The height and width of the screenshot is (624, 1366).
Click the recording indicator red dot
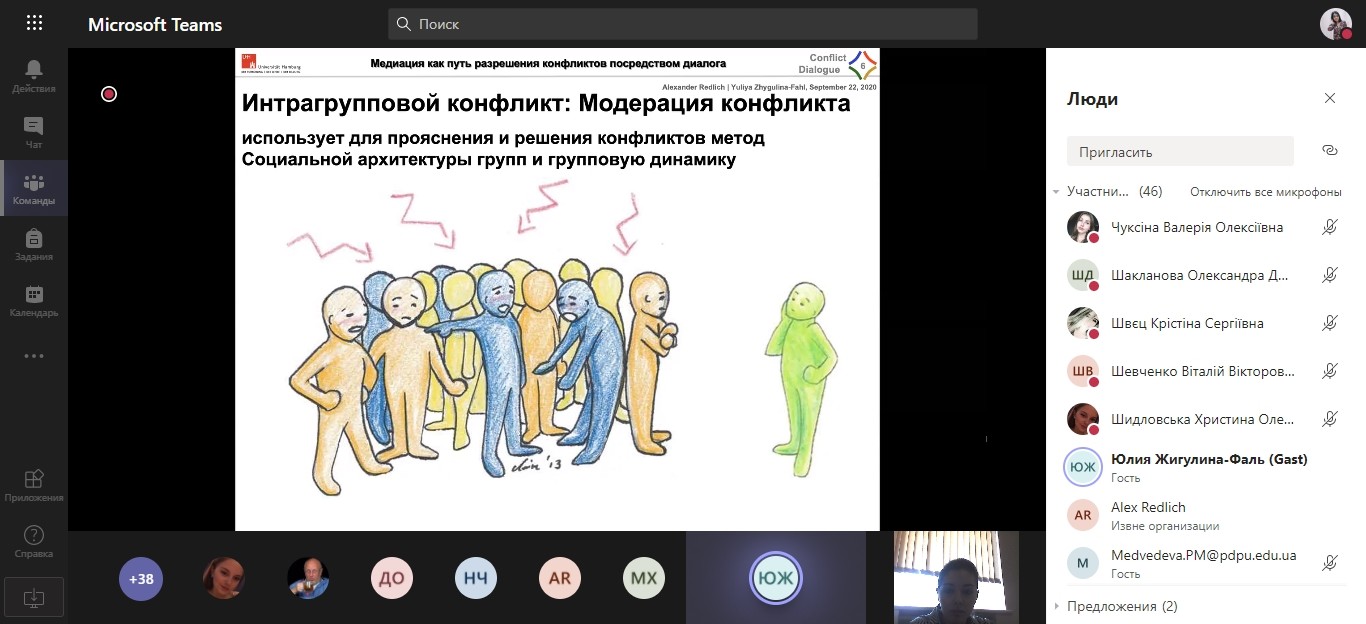(109, 94)
